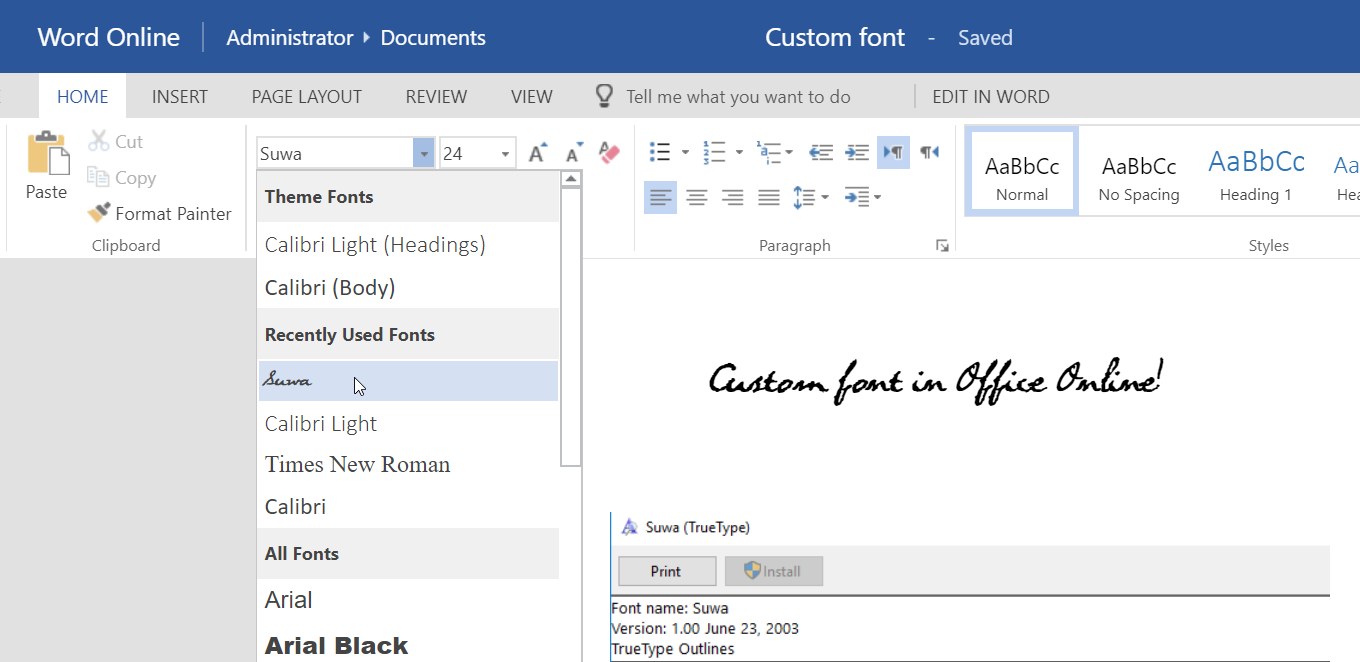Grow font size with the large A icon
1360x662 pixels.
click(x=538, y=153)
